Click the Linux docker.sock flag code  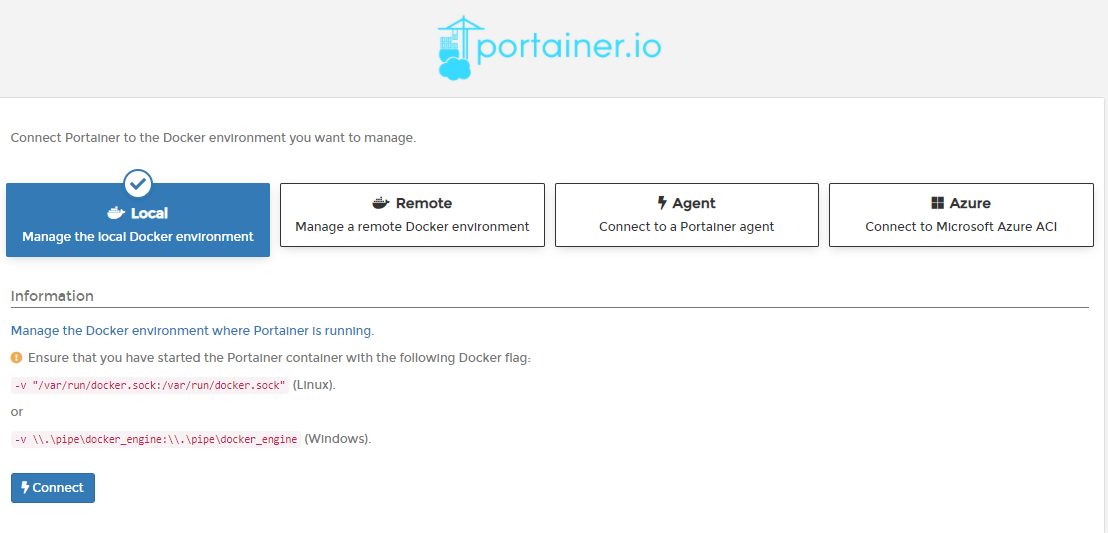(150, 385)
